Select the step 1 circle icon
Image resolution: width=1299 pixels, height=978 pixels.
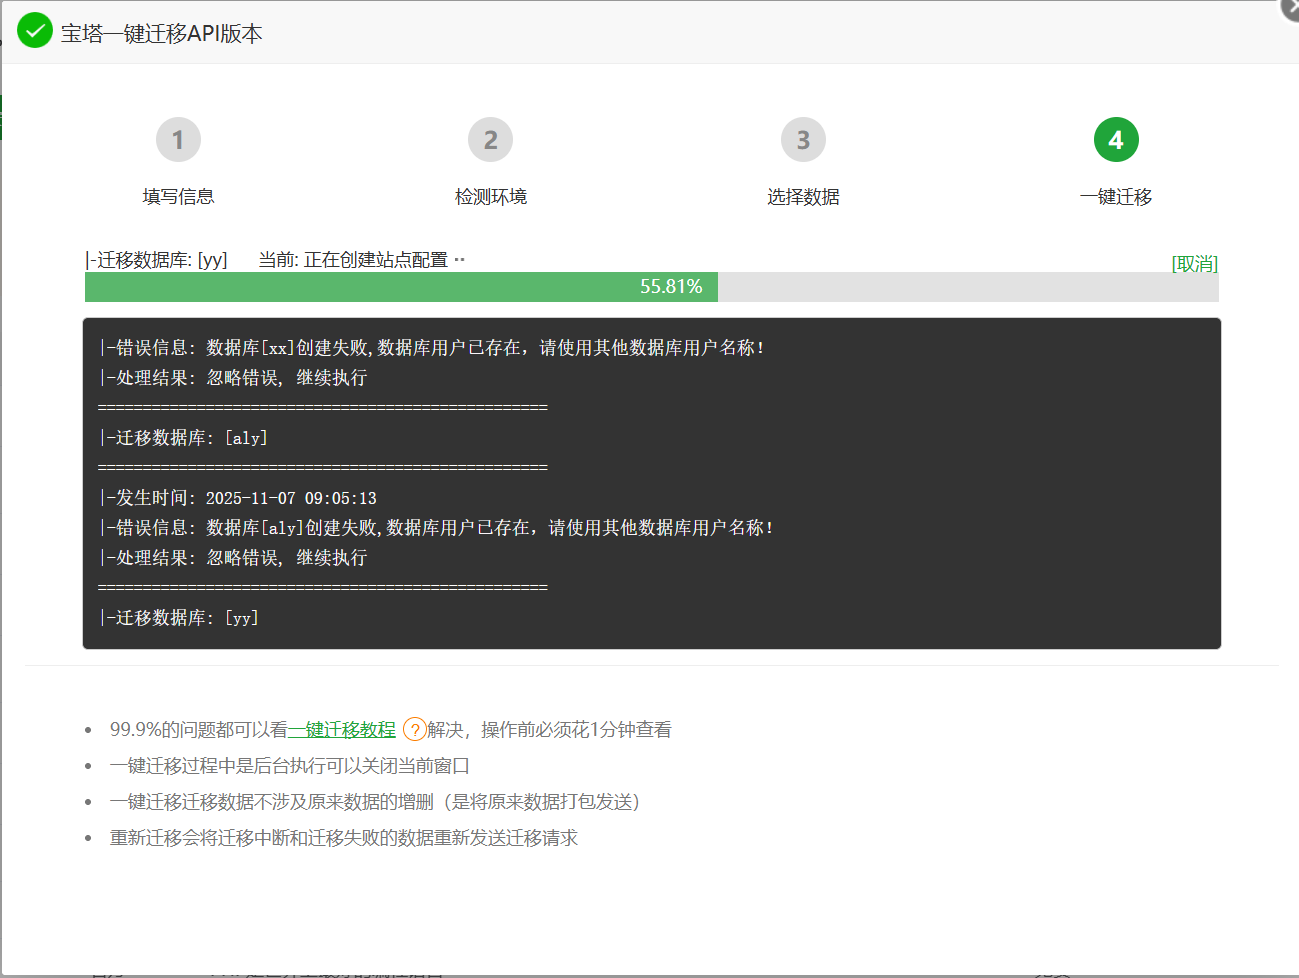point(178,140)
